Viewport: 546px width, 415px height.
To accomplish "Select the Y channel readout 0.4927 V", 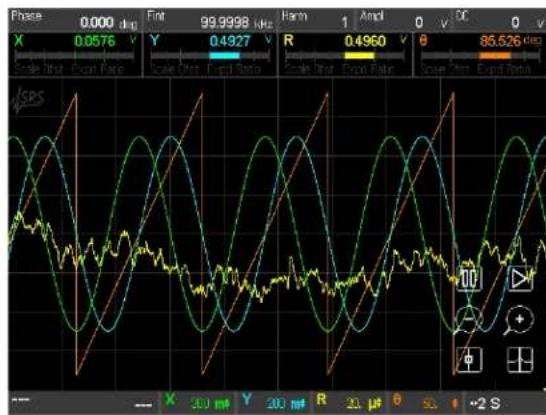I will tap(210, 41).
